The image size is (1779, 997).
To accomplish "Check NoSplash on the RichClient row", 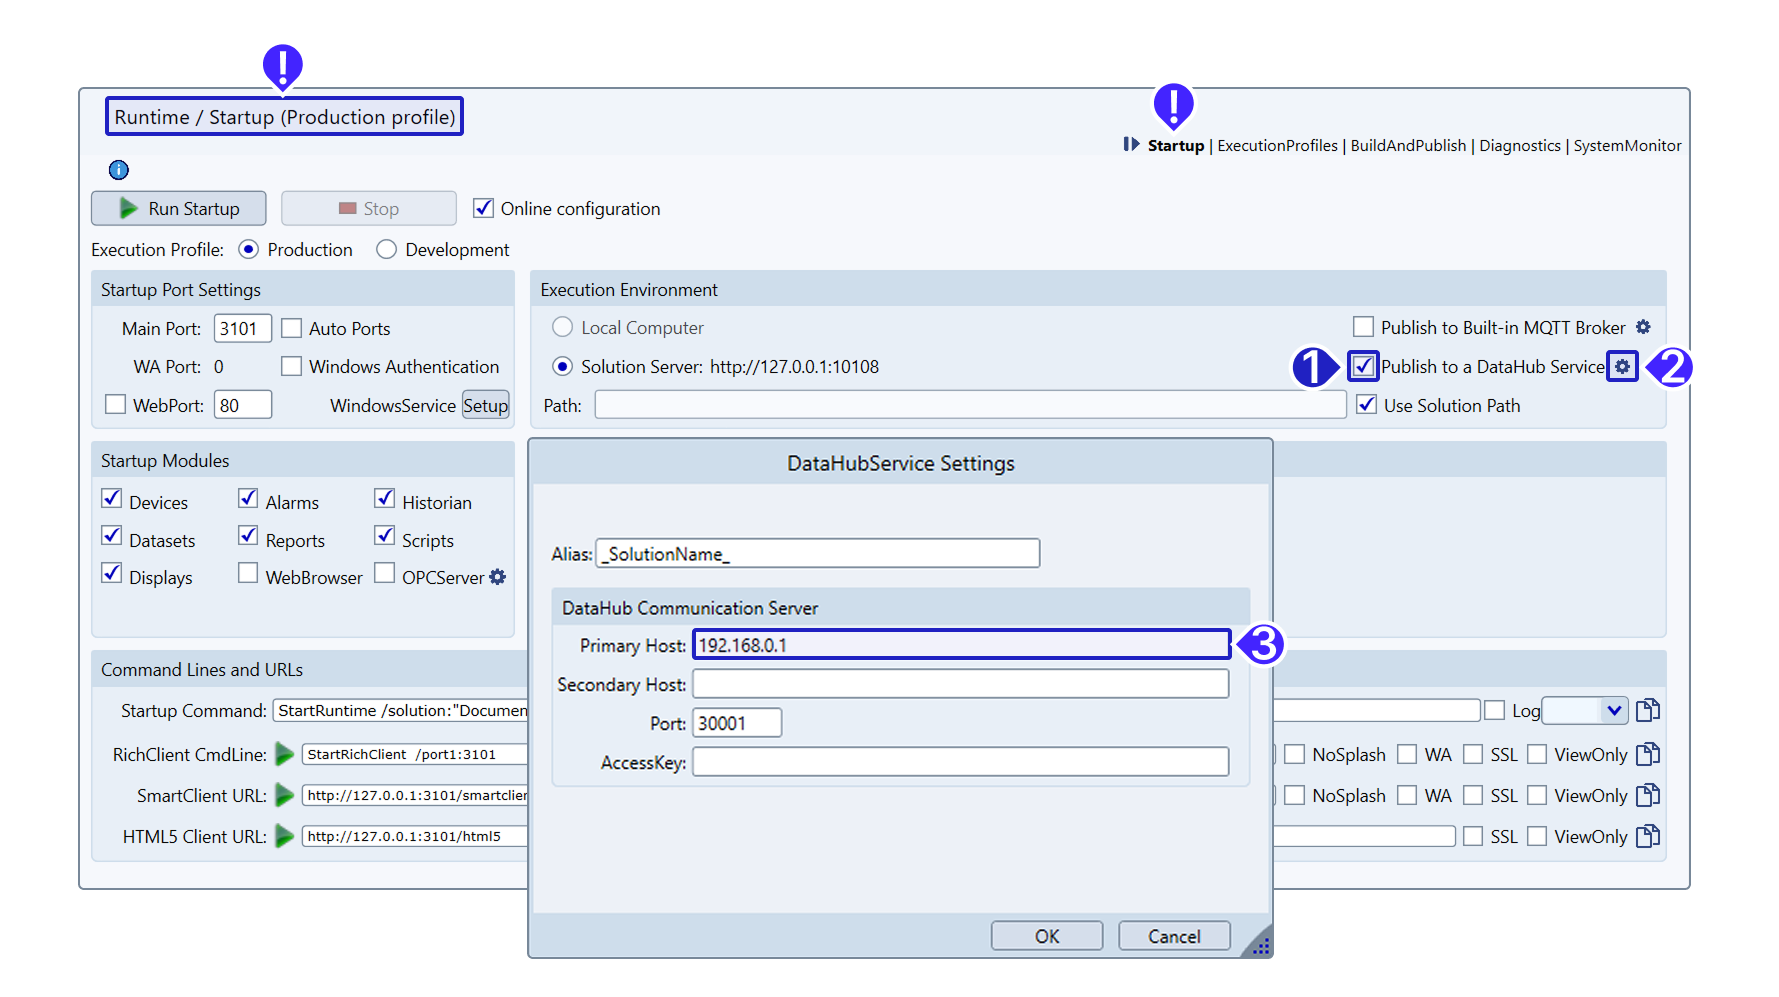I will (1295, 754).
